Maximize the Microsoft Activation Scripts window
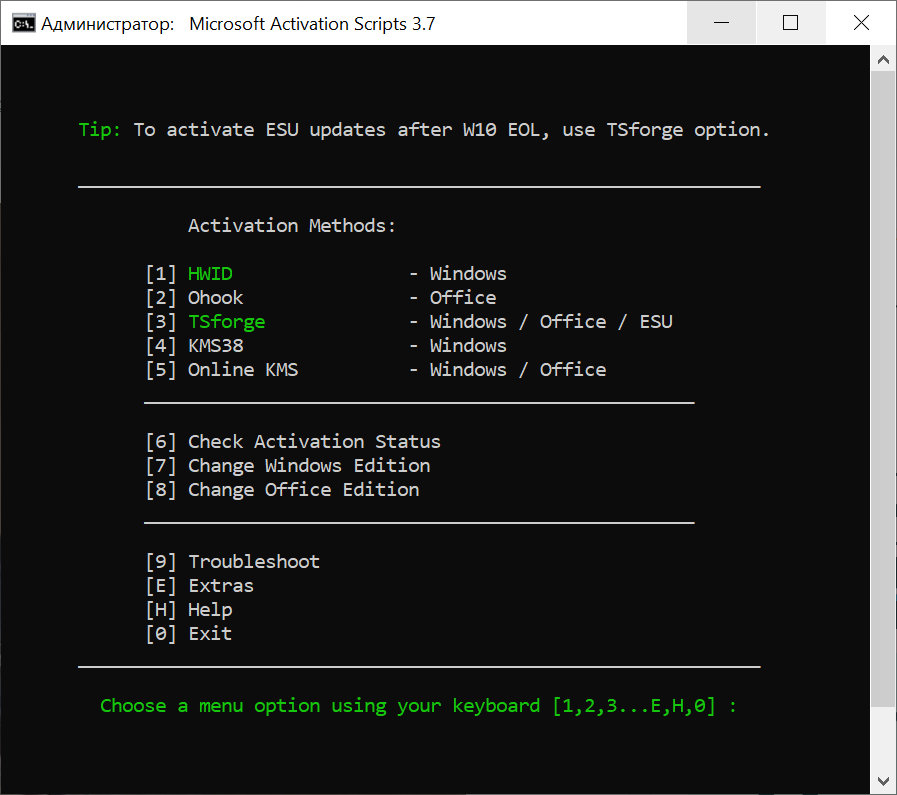 point(791,23)
